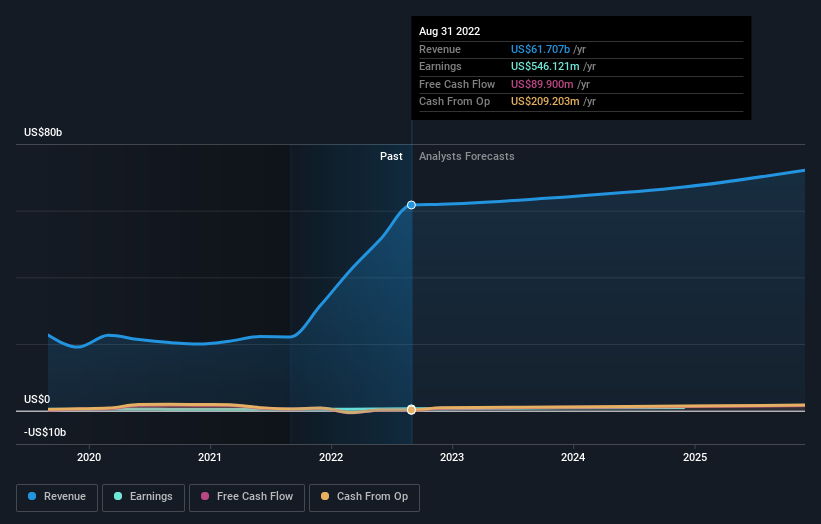Click the 2024 x-axis label
The image size is (821, 524).
pos(573,457)
